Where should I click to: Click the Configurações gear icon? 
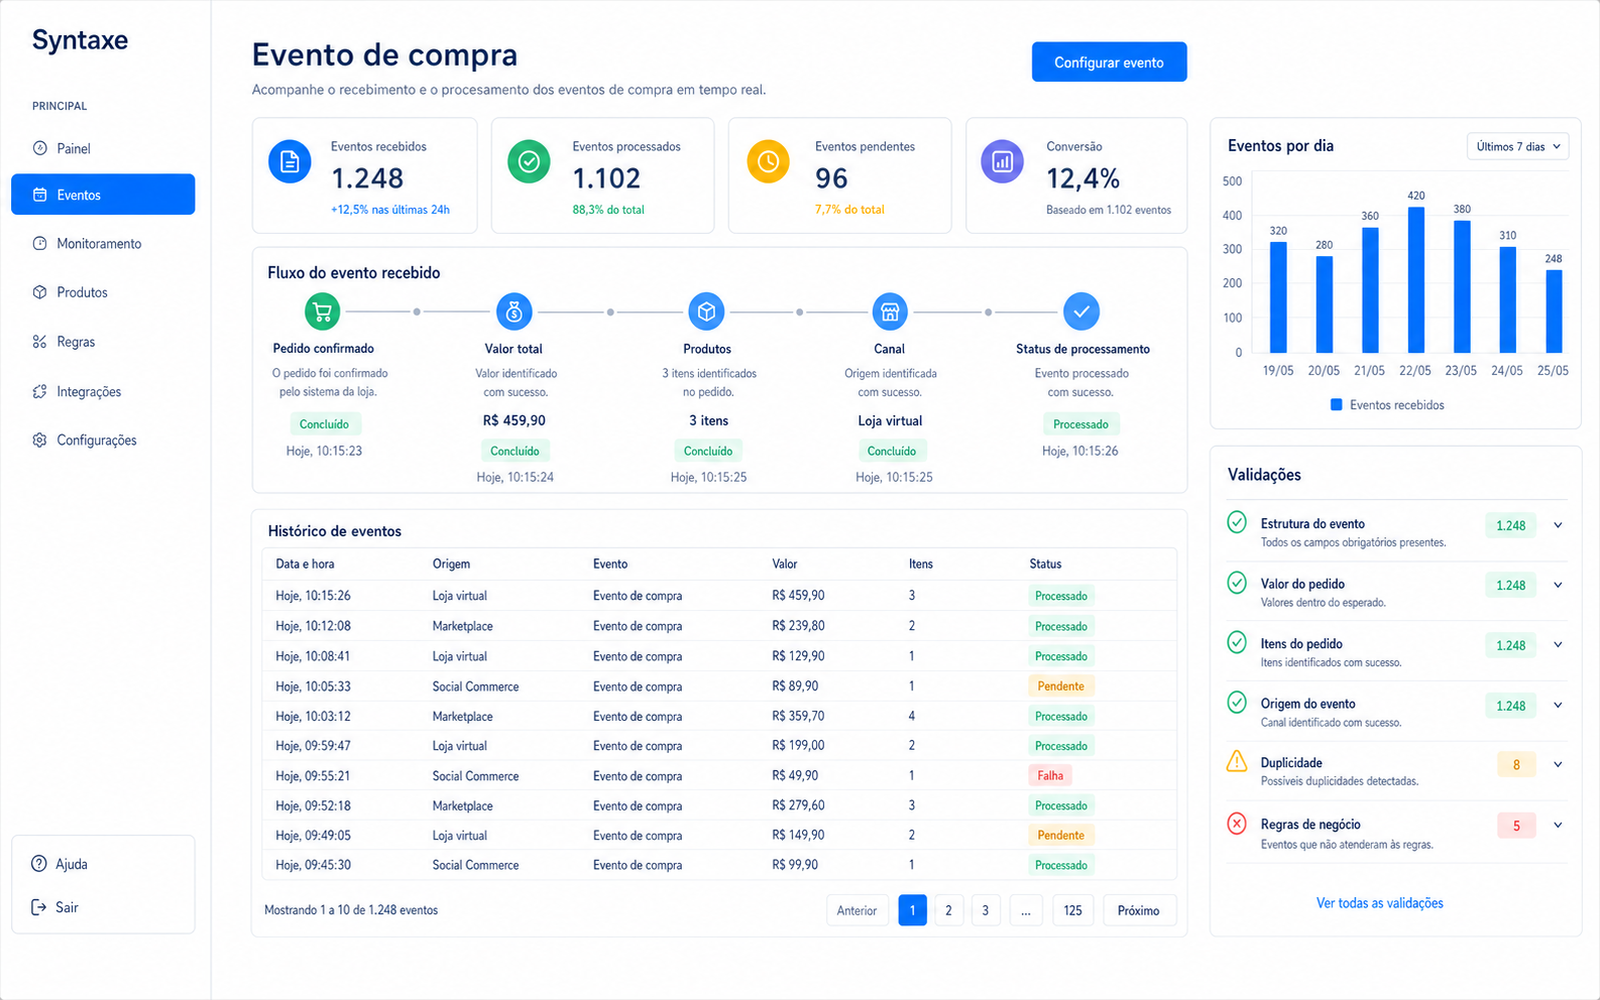coord(40,440)
